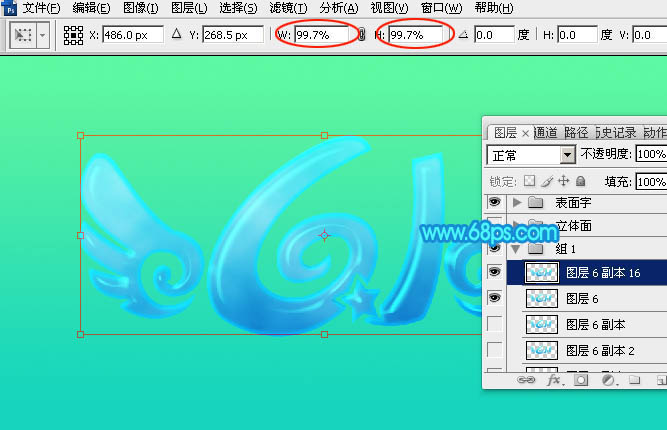Switch to the 动作 tab
The width and height of the screenshot is (667, 430).
click(655, 133)
